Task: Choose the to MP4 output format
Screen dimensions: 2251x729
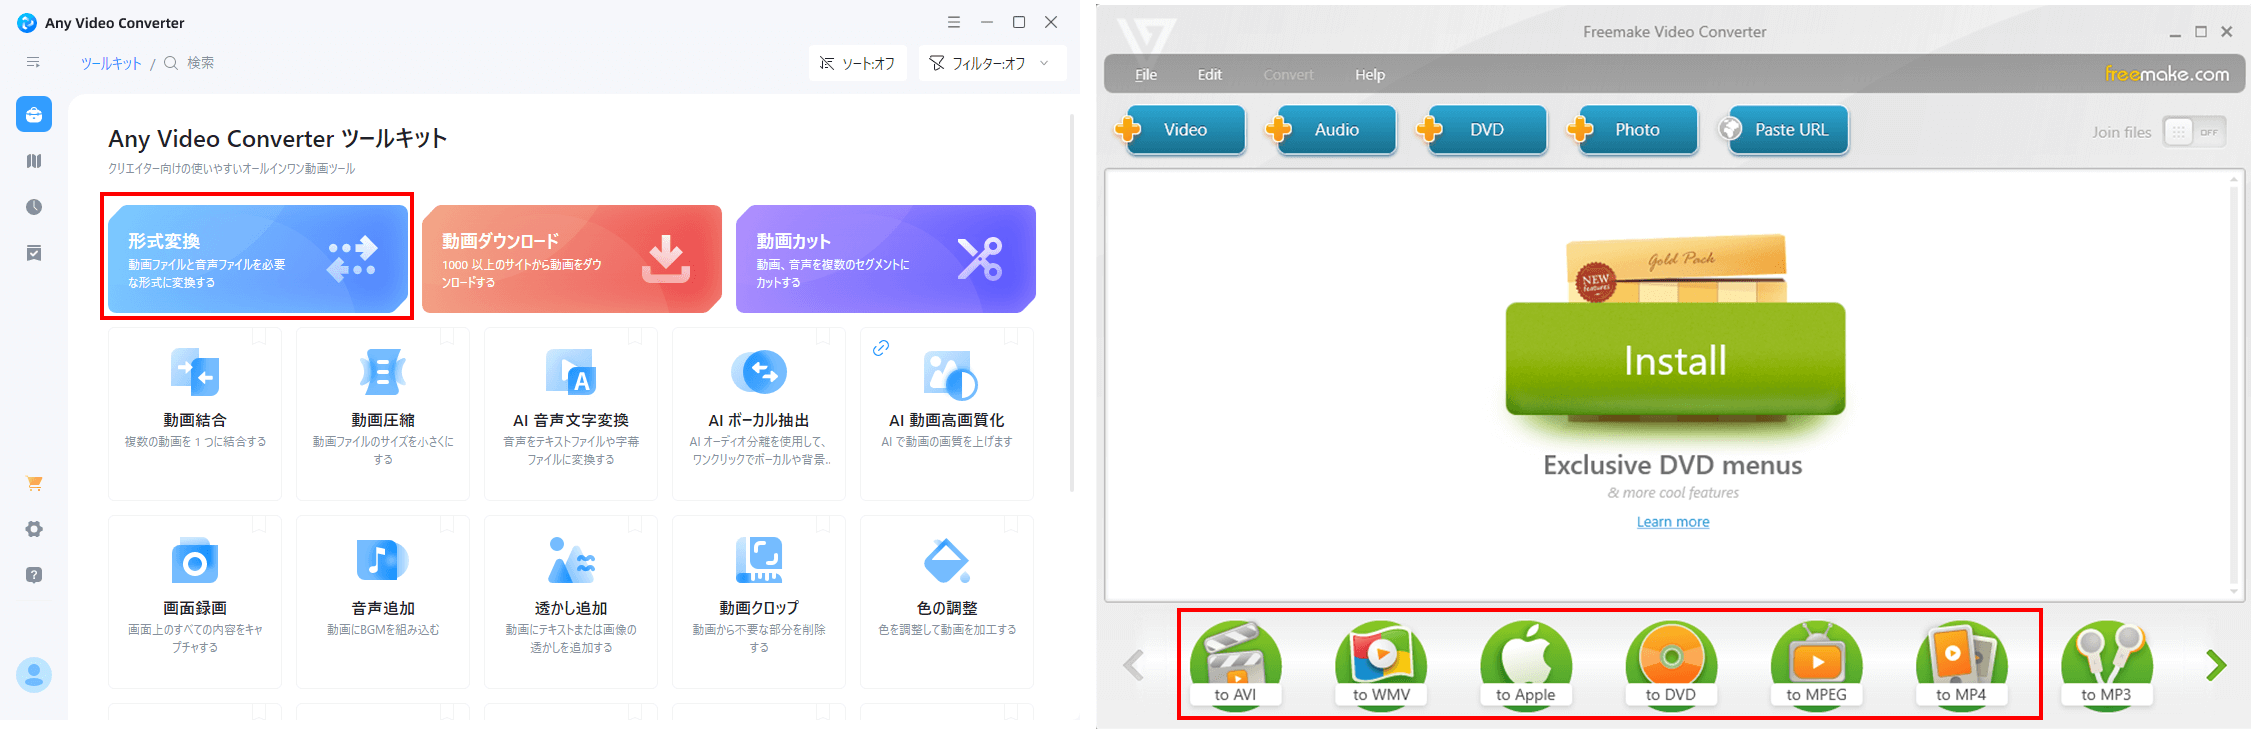Action: pyautogui.click(x=1961, y=665)
